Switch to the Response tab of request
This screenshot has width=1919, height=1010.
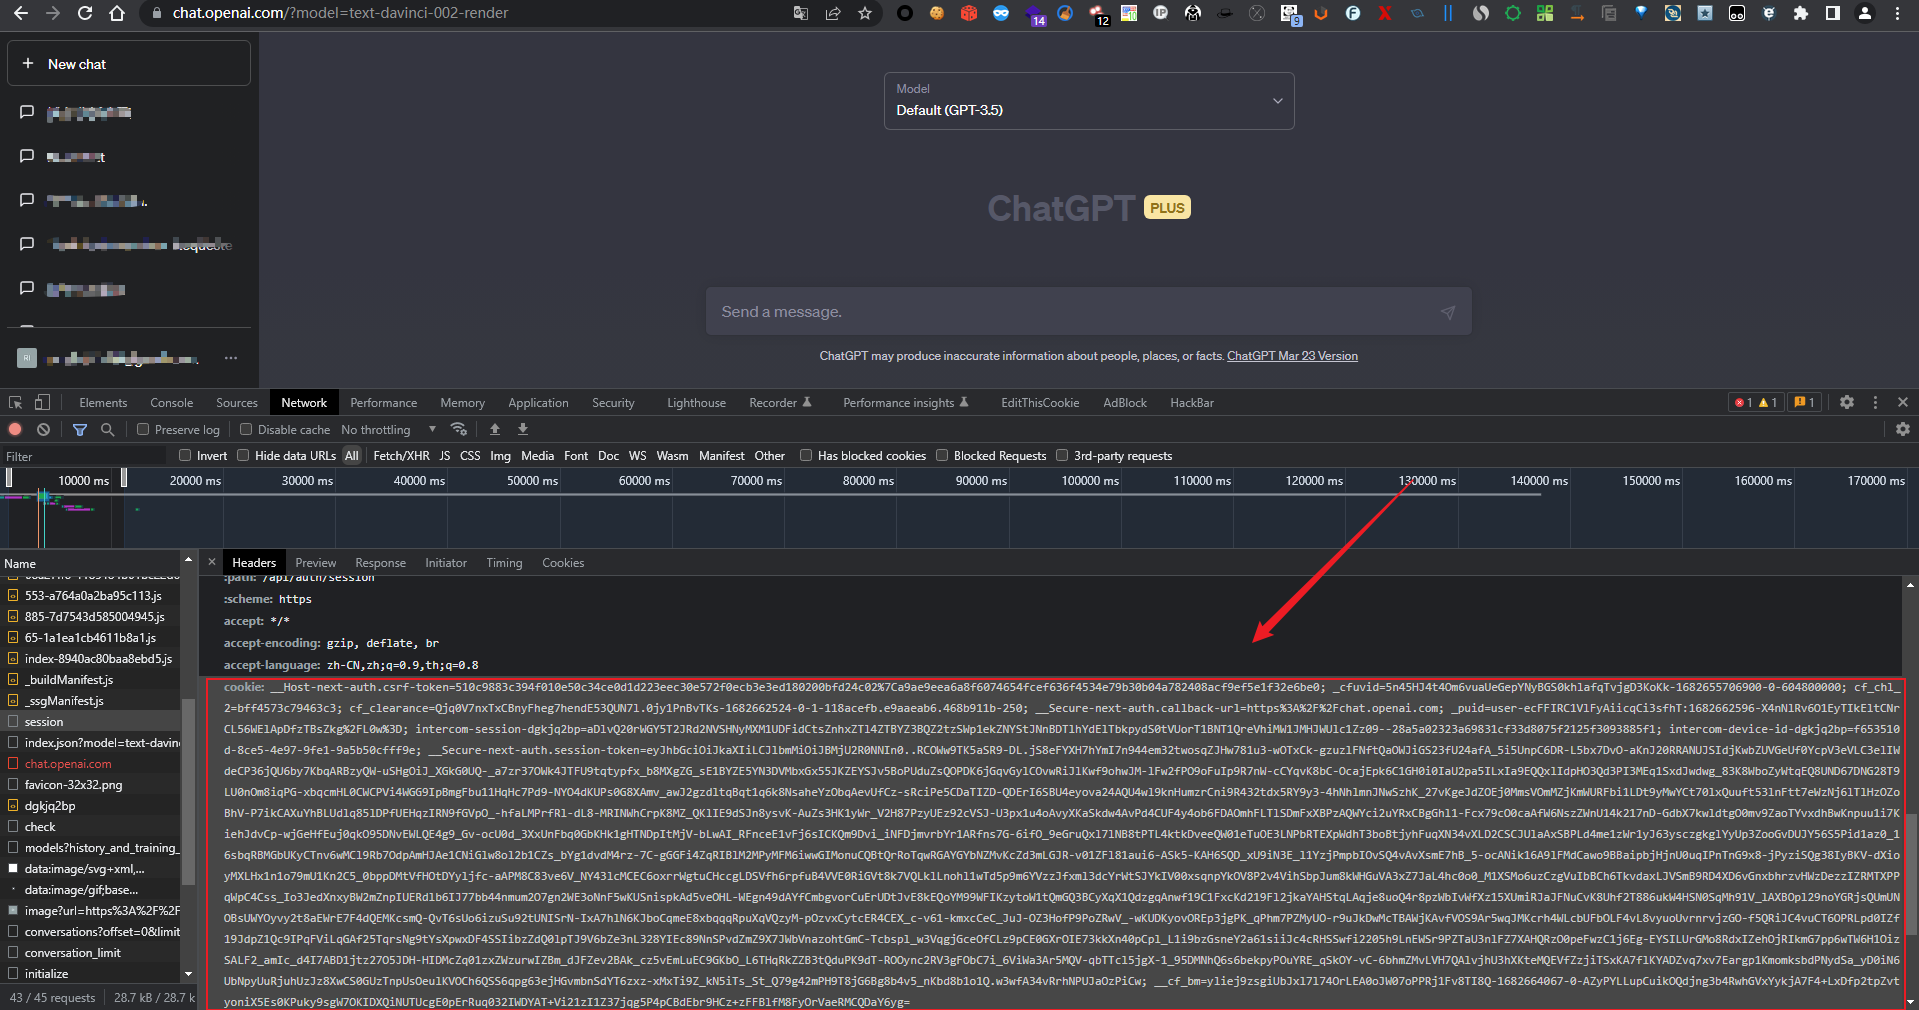tap(380, 562)
